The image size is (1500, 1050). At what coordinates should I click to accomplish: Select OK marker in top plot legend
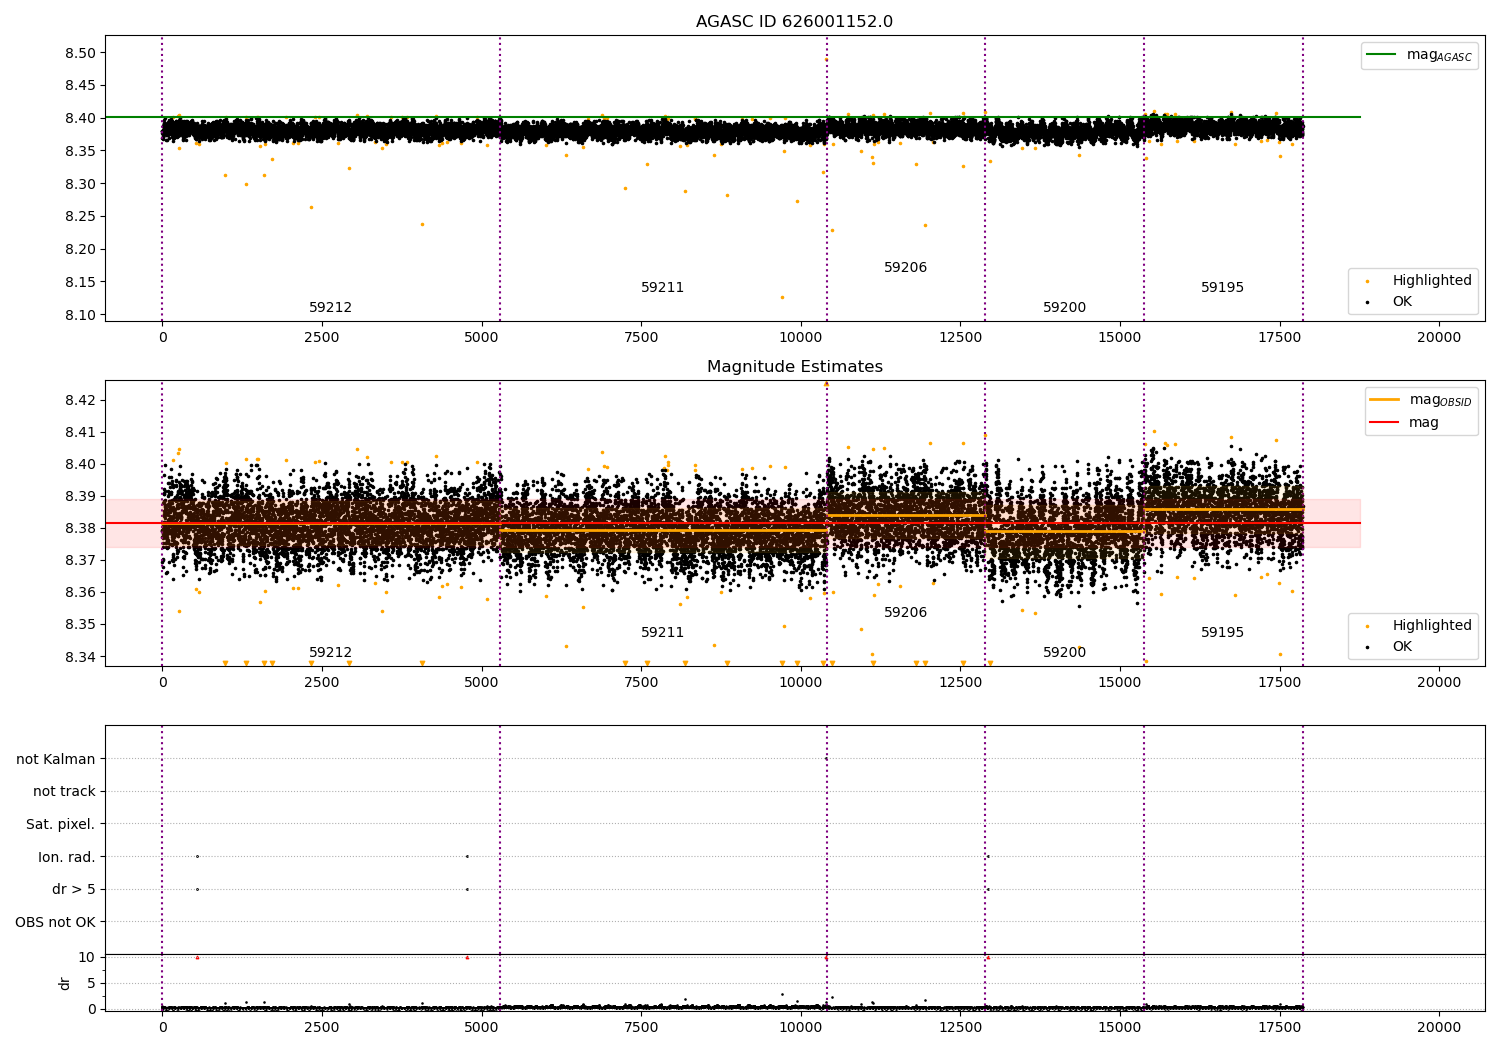pos(1367,302)
